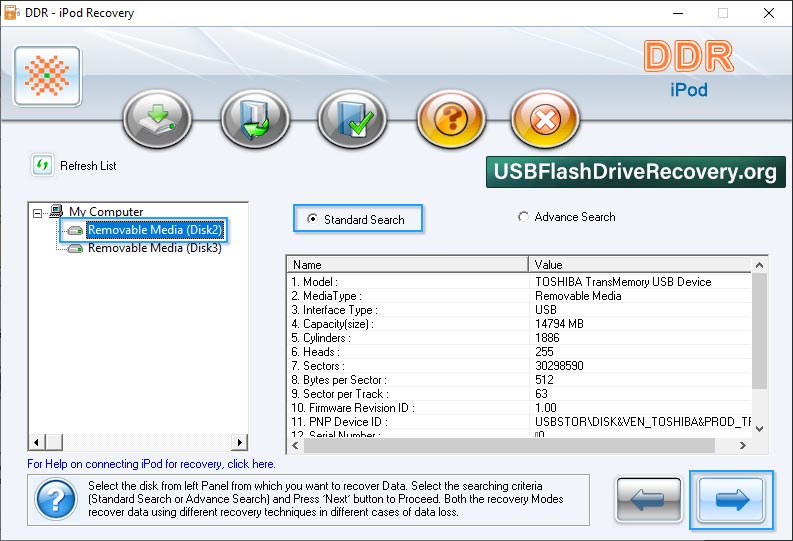Open the iPod connection help link

151,464
